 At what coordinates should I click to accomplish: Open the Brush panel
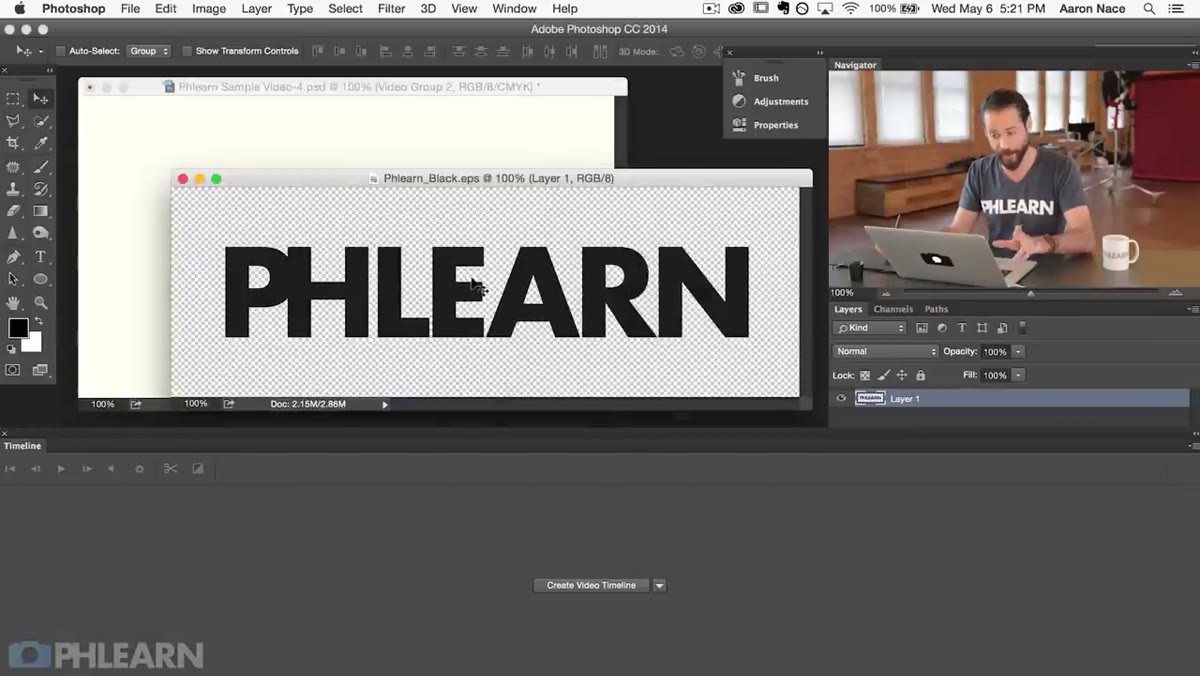coord(766,77)
